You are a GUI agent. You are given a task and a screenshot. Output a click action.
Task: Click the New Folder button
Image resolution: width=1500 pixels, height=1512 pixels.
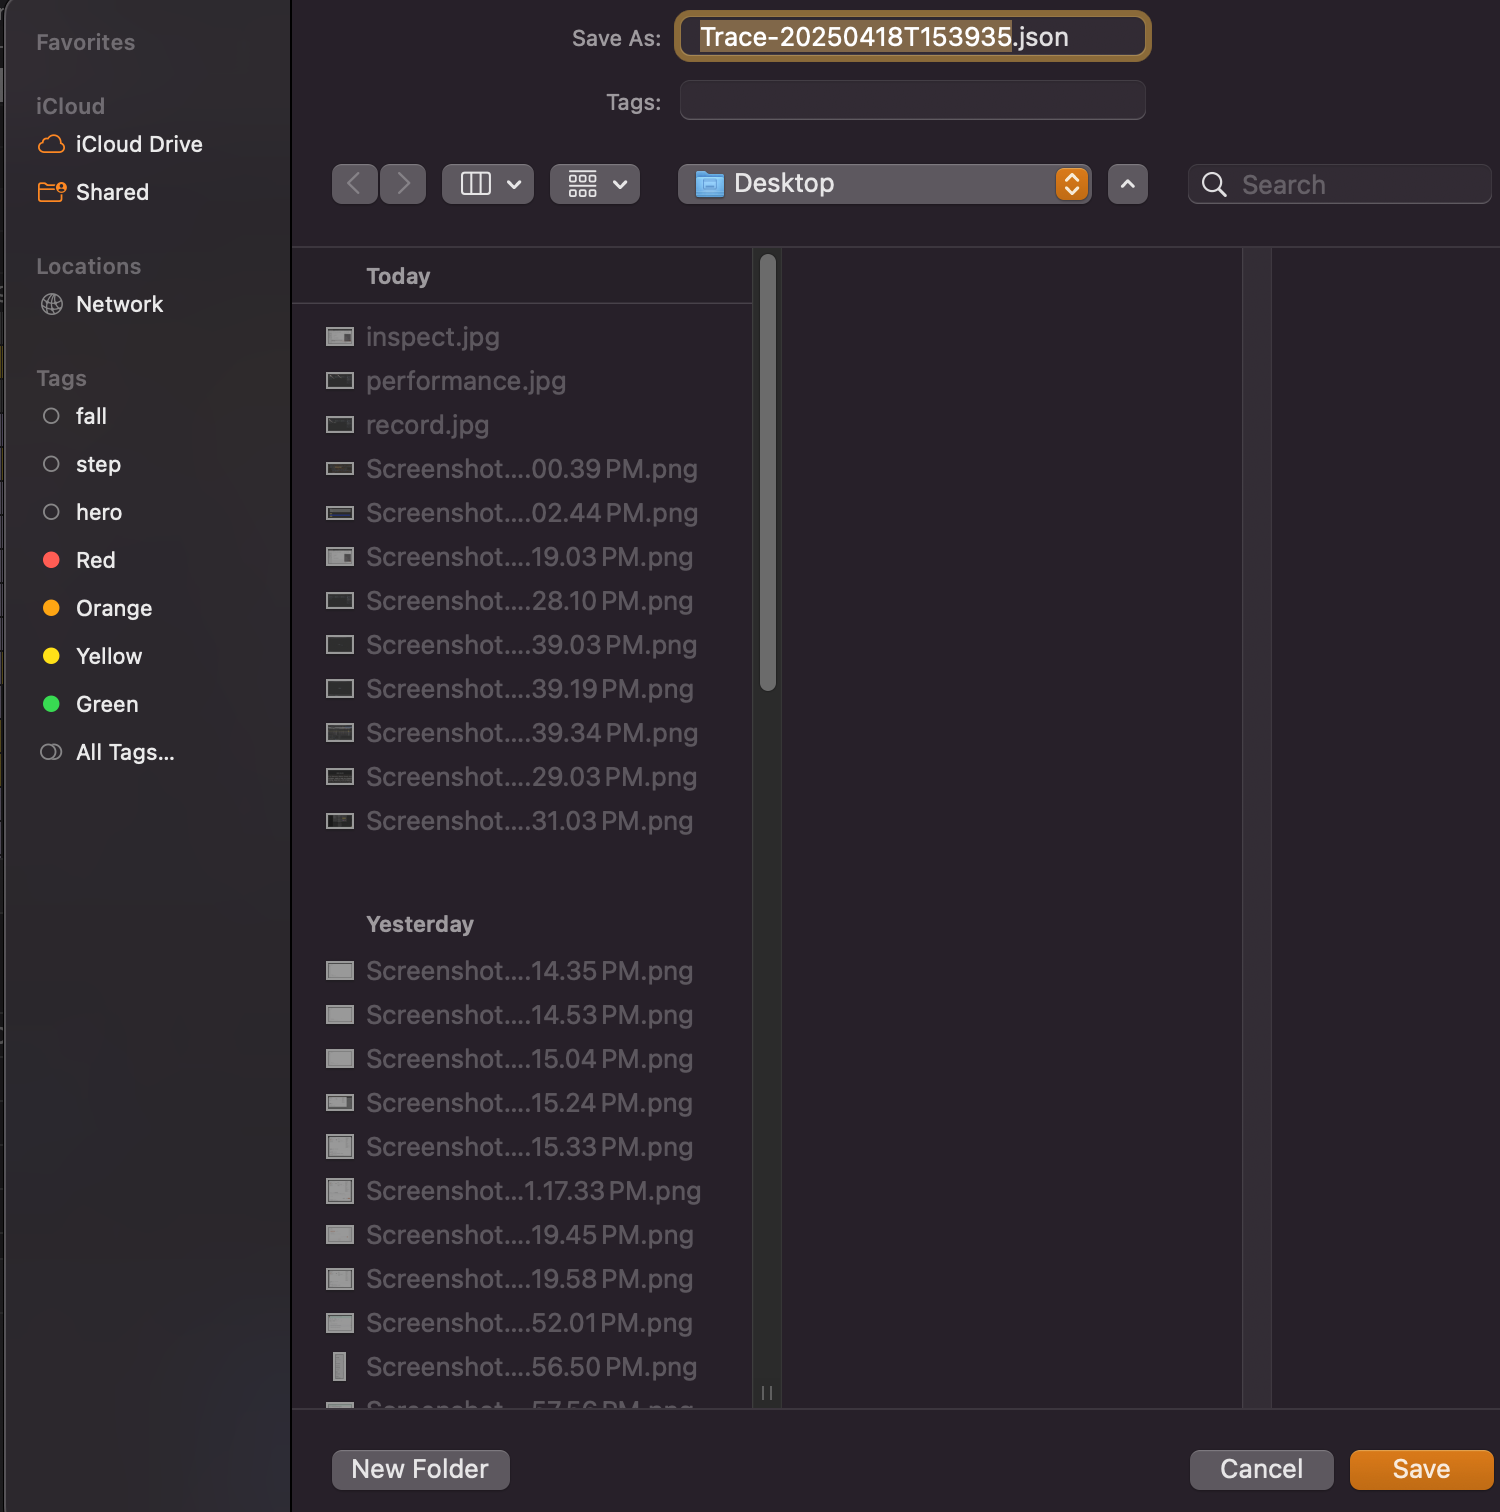(x=420, y=1469)
